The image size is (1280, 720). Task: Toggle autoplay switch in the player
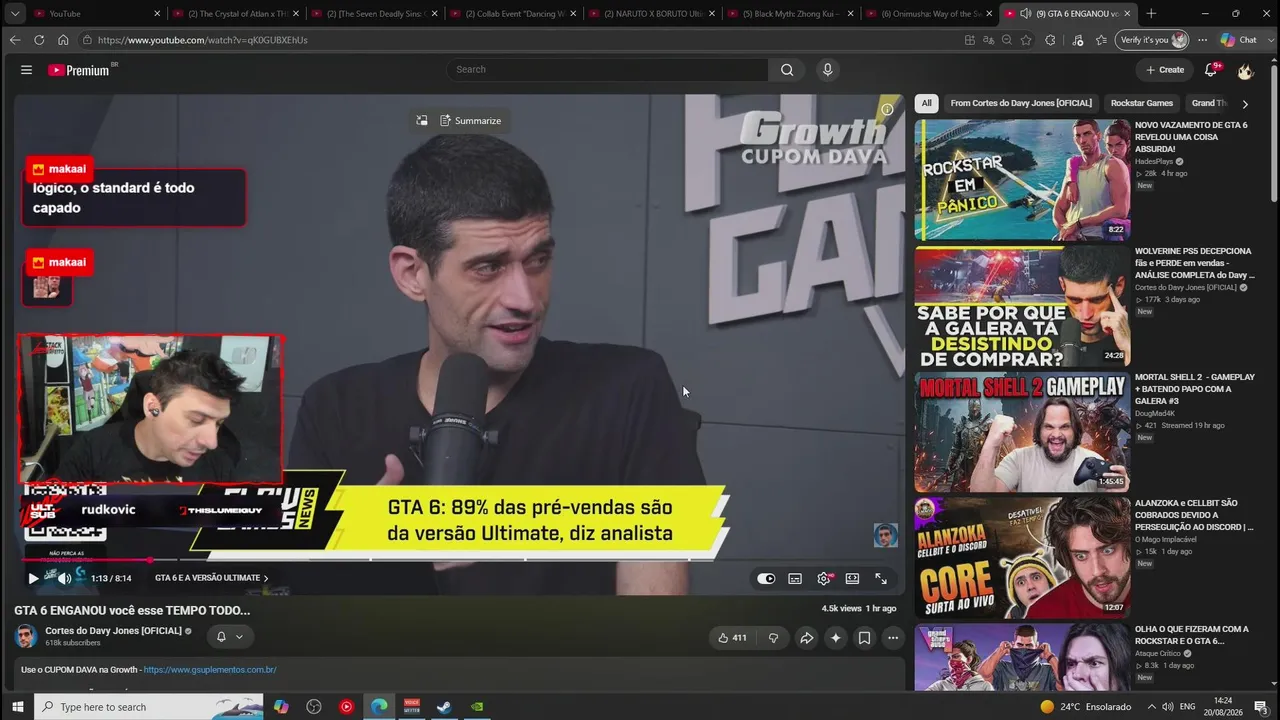tap(766, 578)
